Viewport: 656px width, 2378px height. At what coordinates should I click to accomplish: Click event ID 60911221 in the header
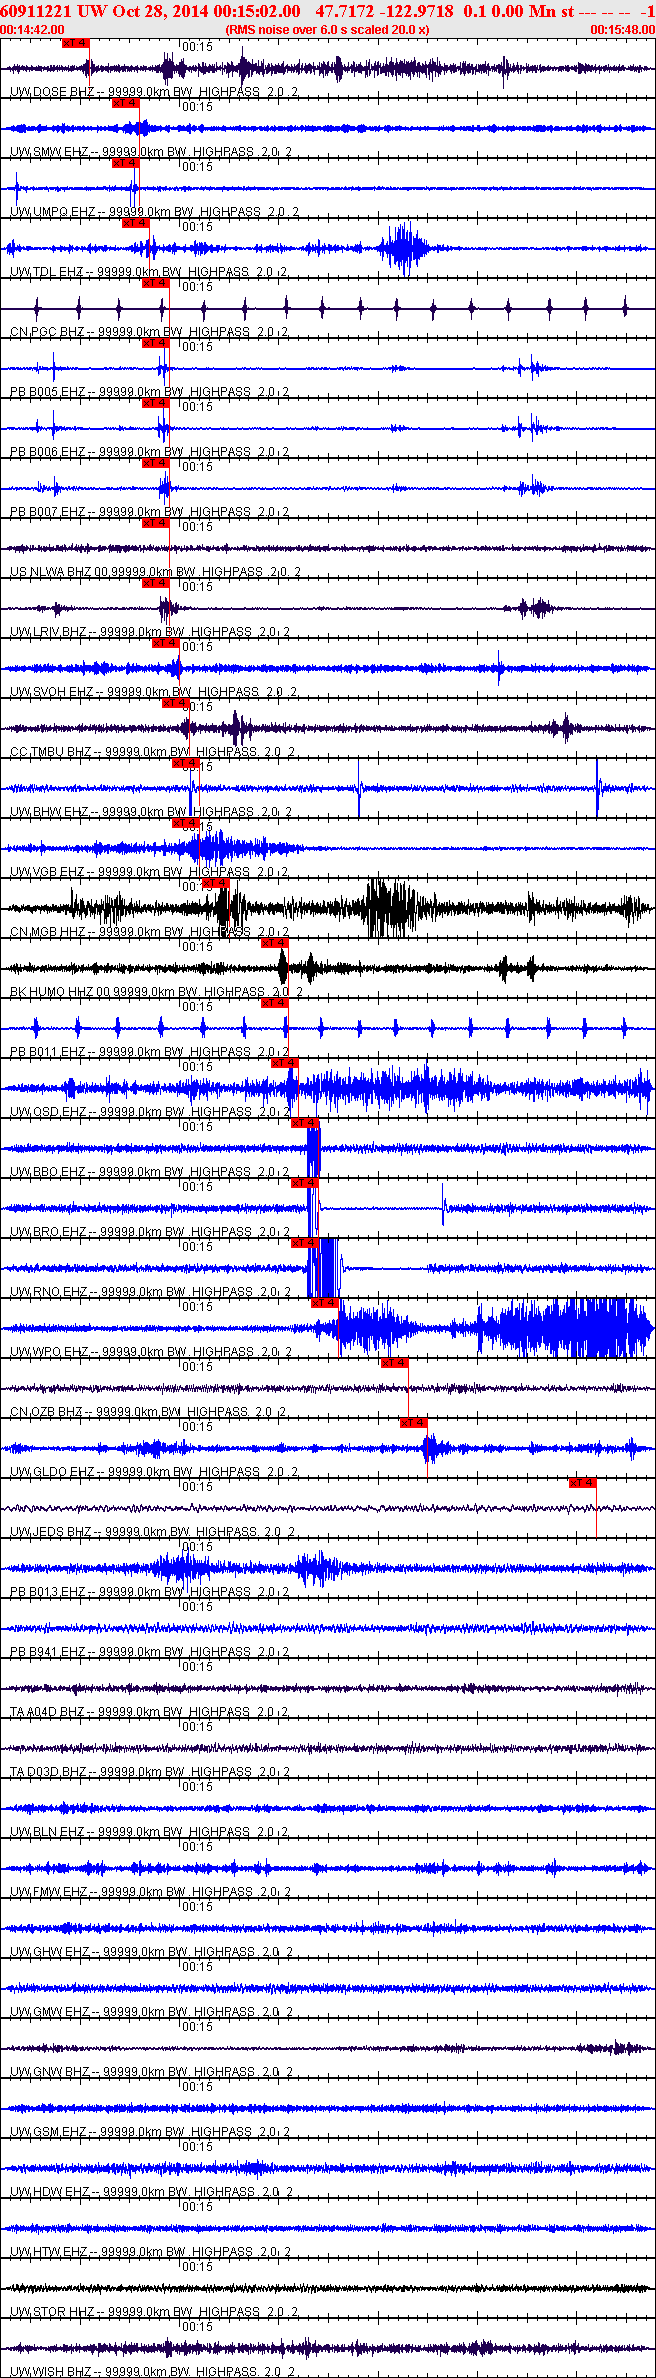[34, 11]
